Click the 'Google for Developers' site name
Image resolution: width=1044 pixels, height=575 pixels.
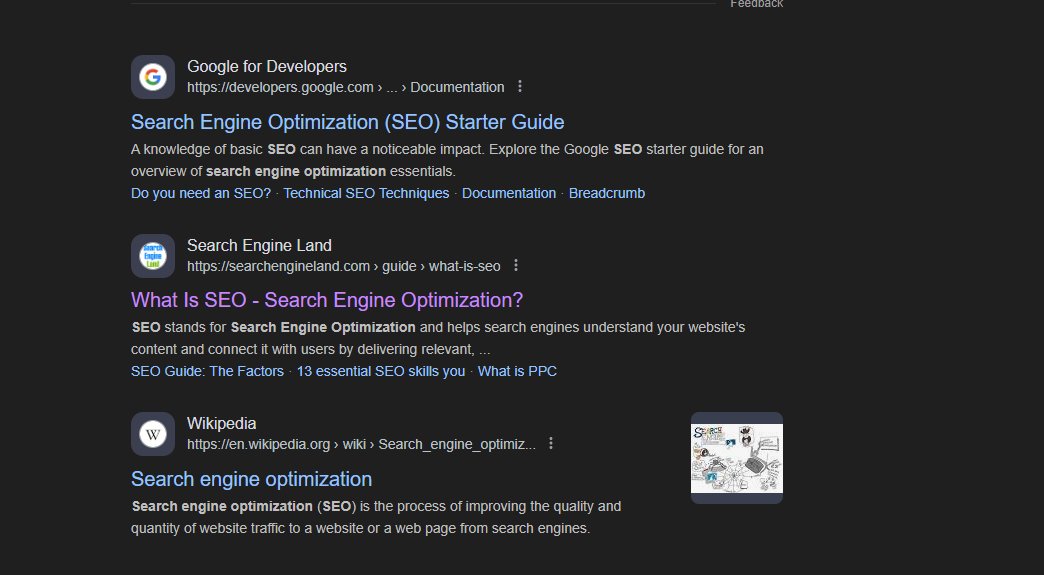[x=267, y=67]
